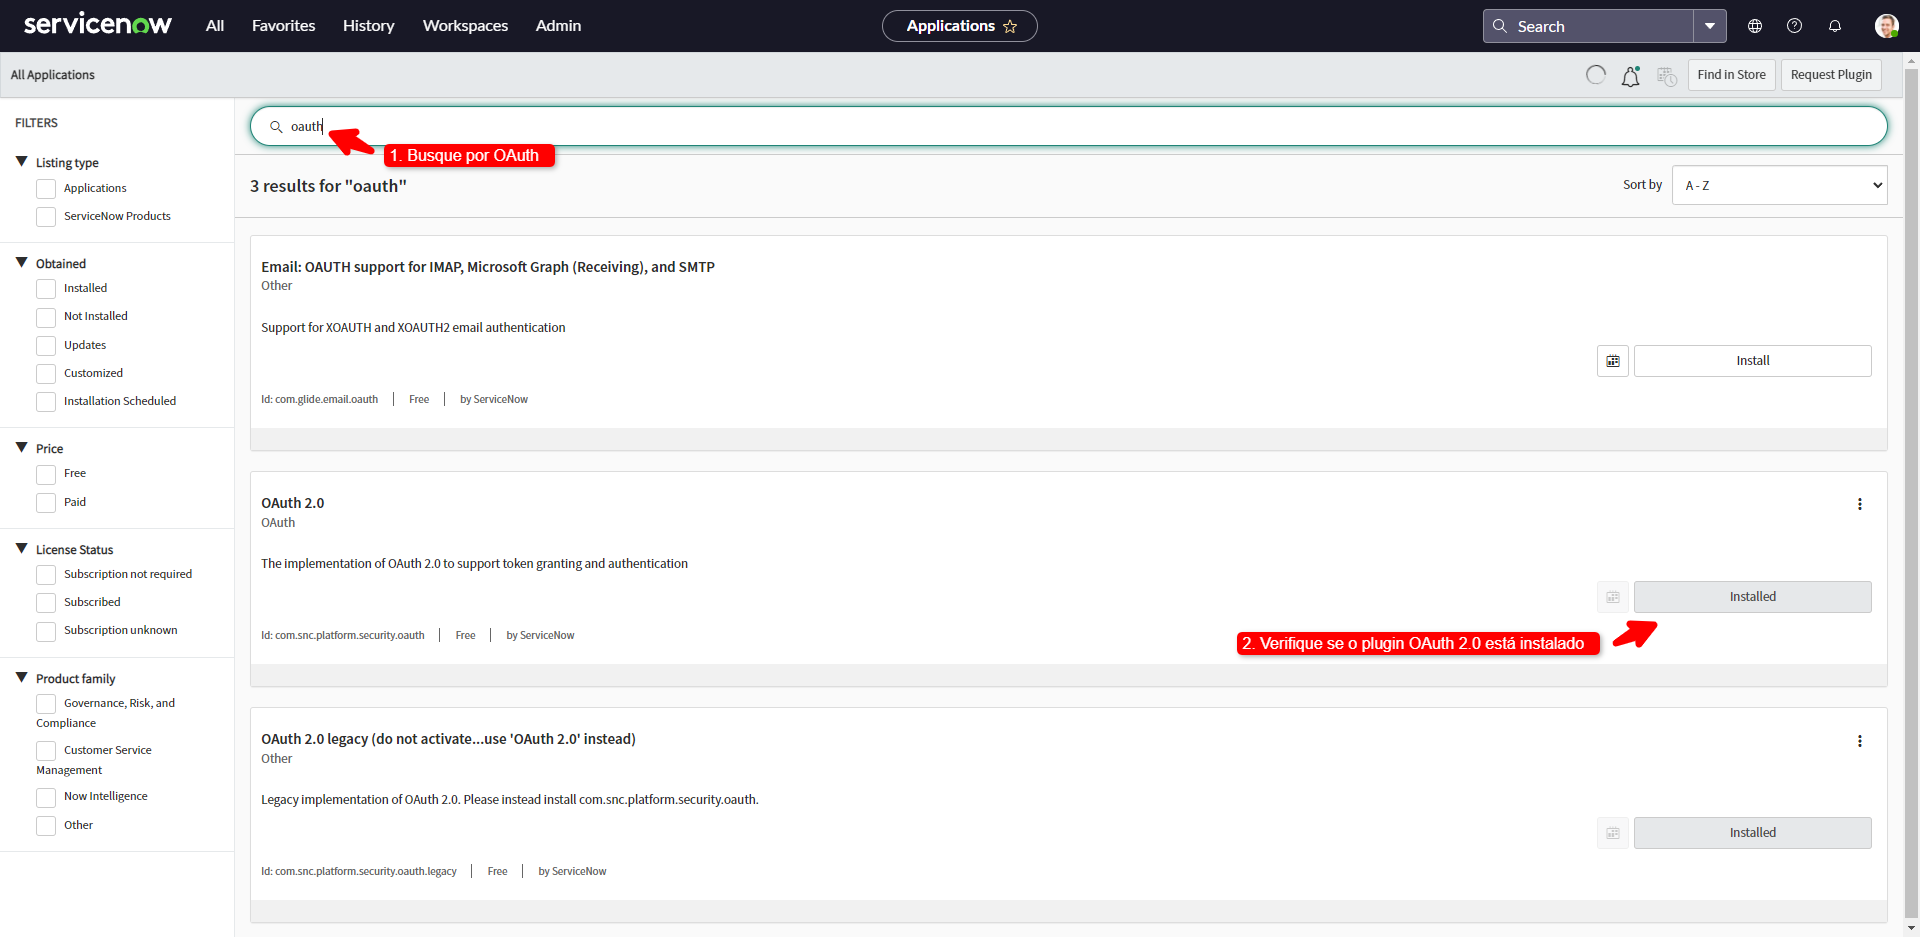Click the Find in Store button
Image resolution: width=1920 pixels, height=937 pixels.
click(x=1731, y=75)
